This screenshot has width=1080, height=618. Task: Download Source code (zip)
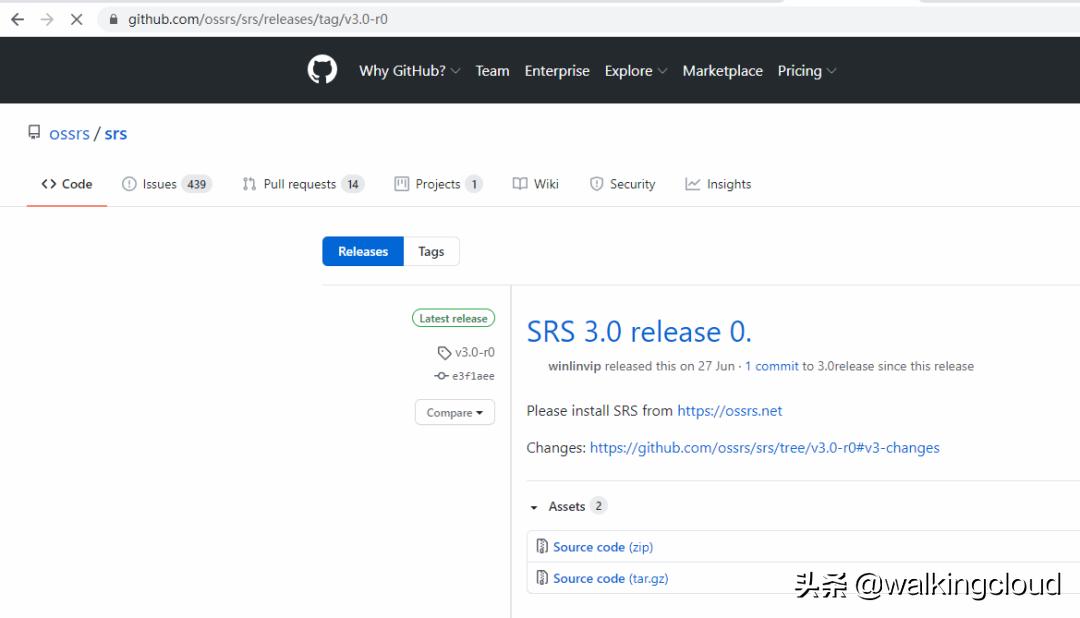(x=602, y=547)
